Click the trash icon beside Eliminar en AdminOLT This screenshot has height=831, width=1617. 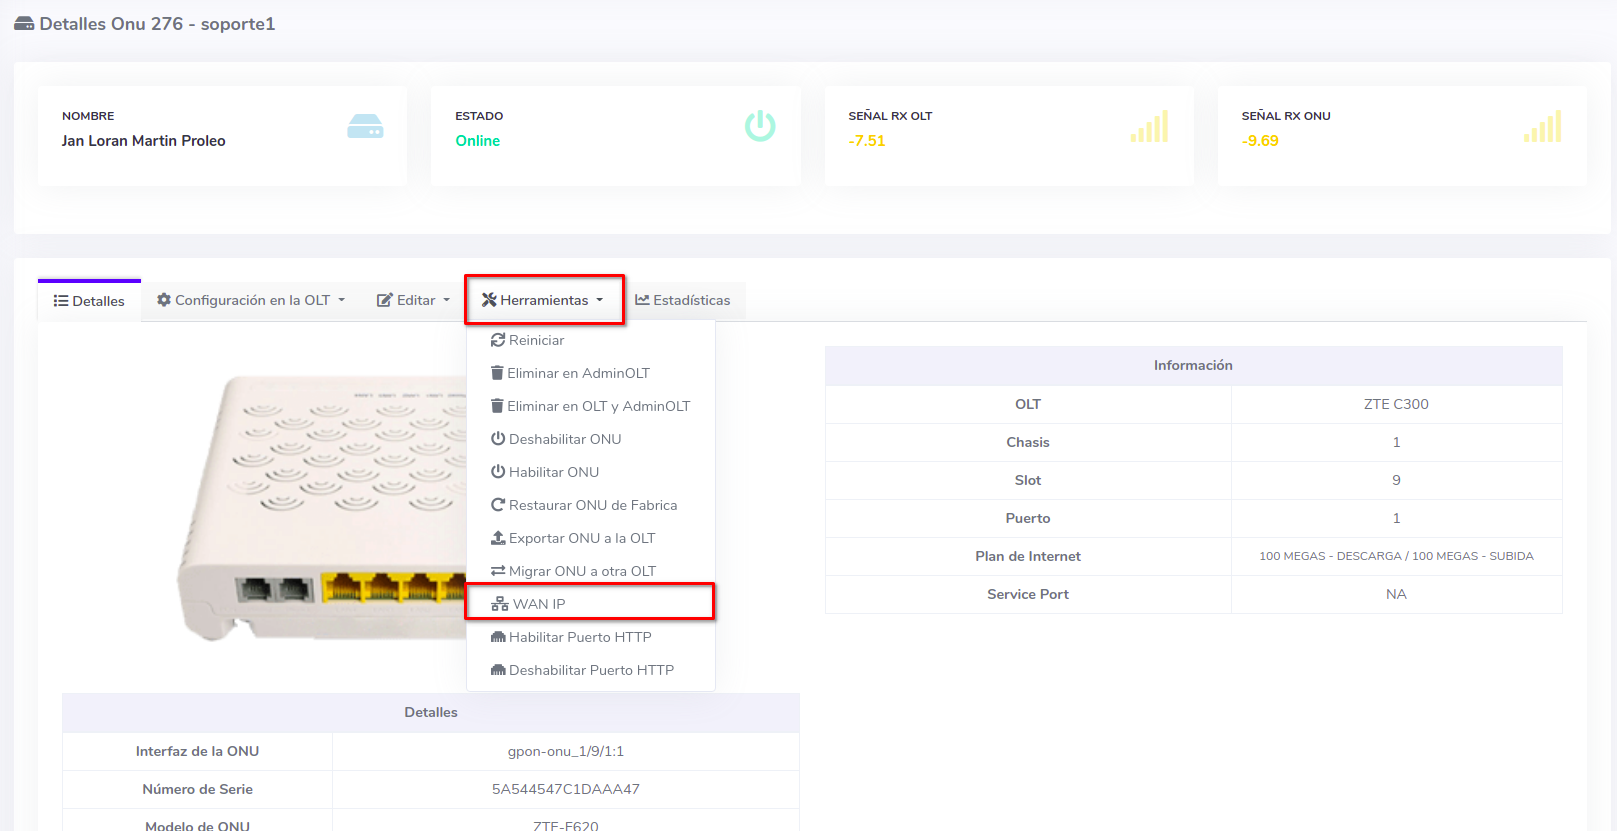click(497, 373)
